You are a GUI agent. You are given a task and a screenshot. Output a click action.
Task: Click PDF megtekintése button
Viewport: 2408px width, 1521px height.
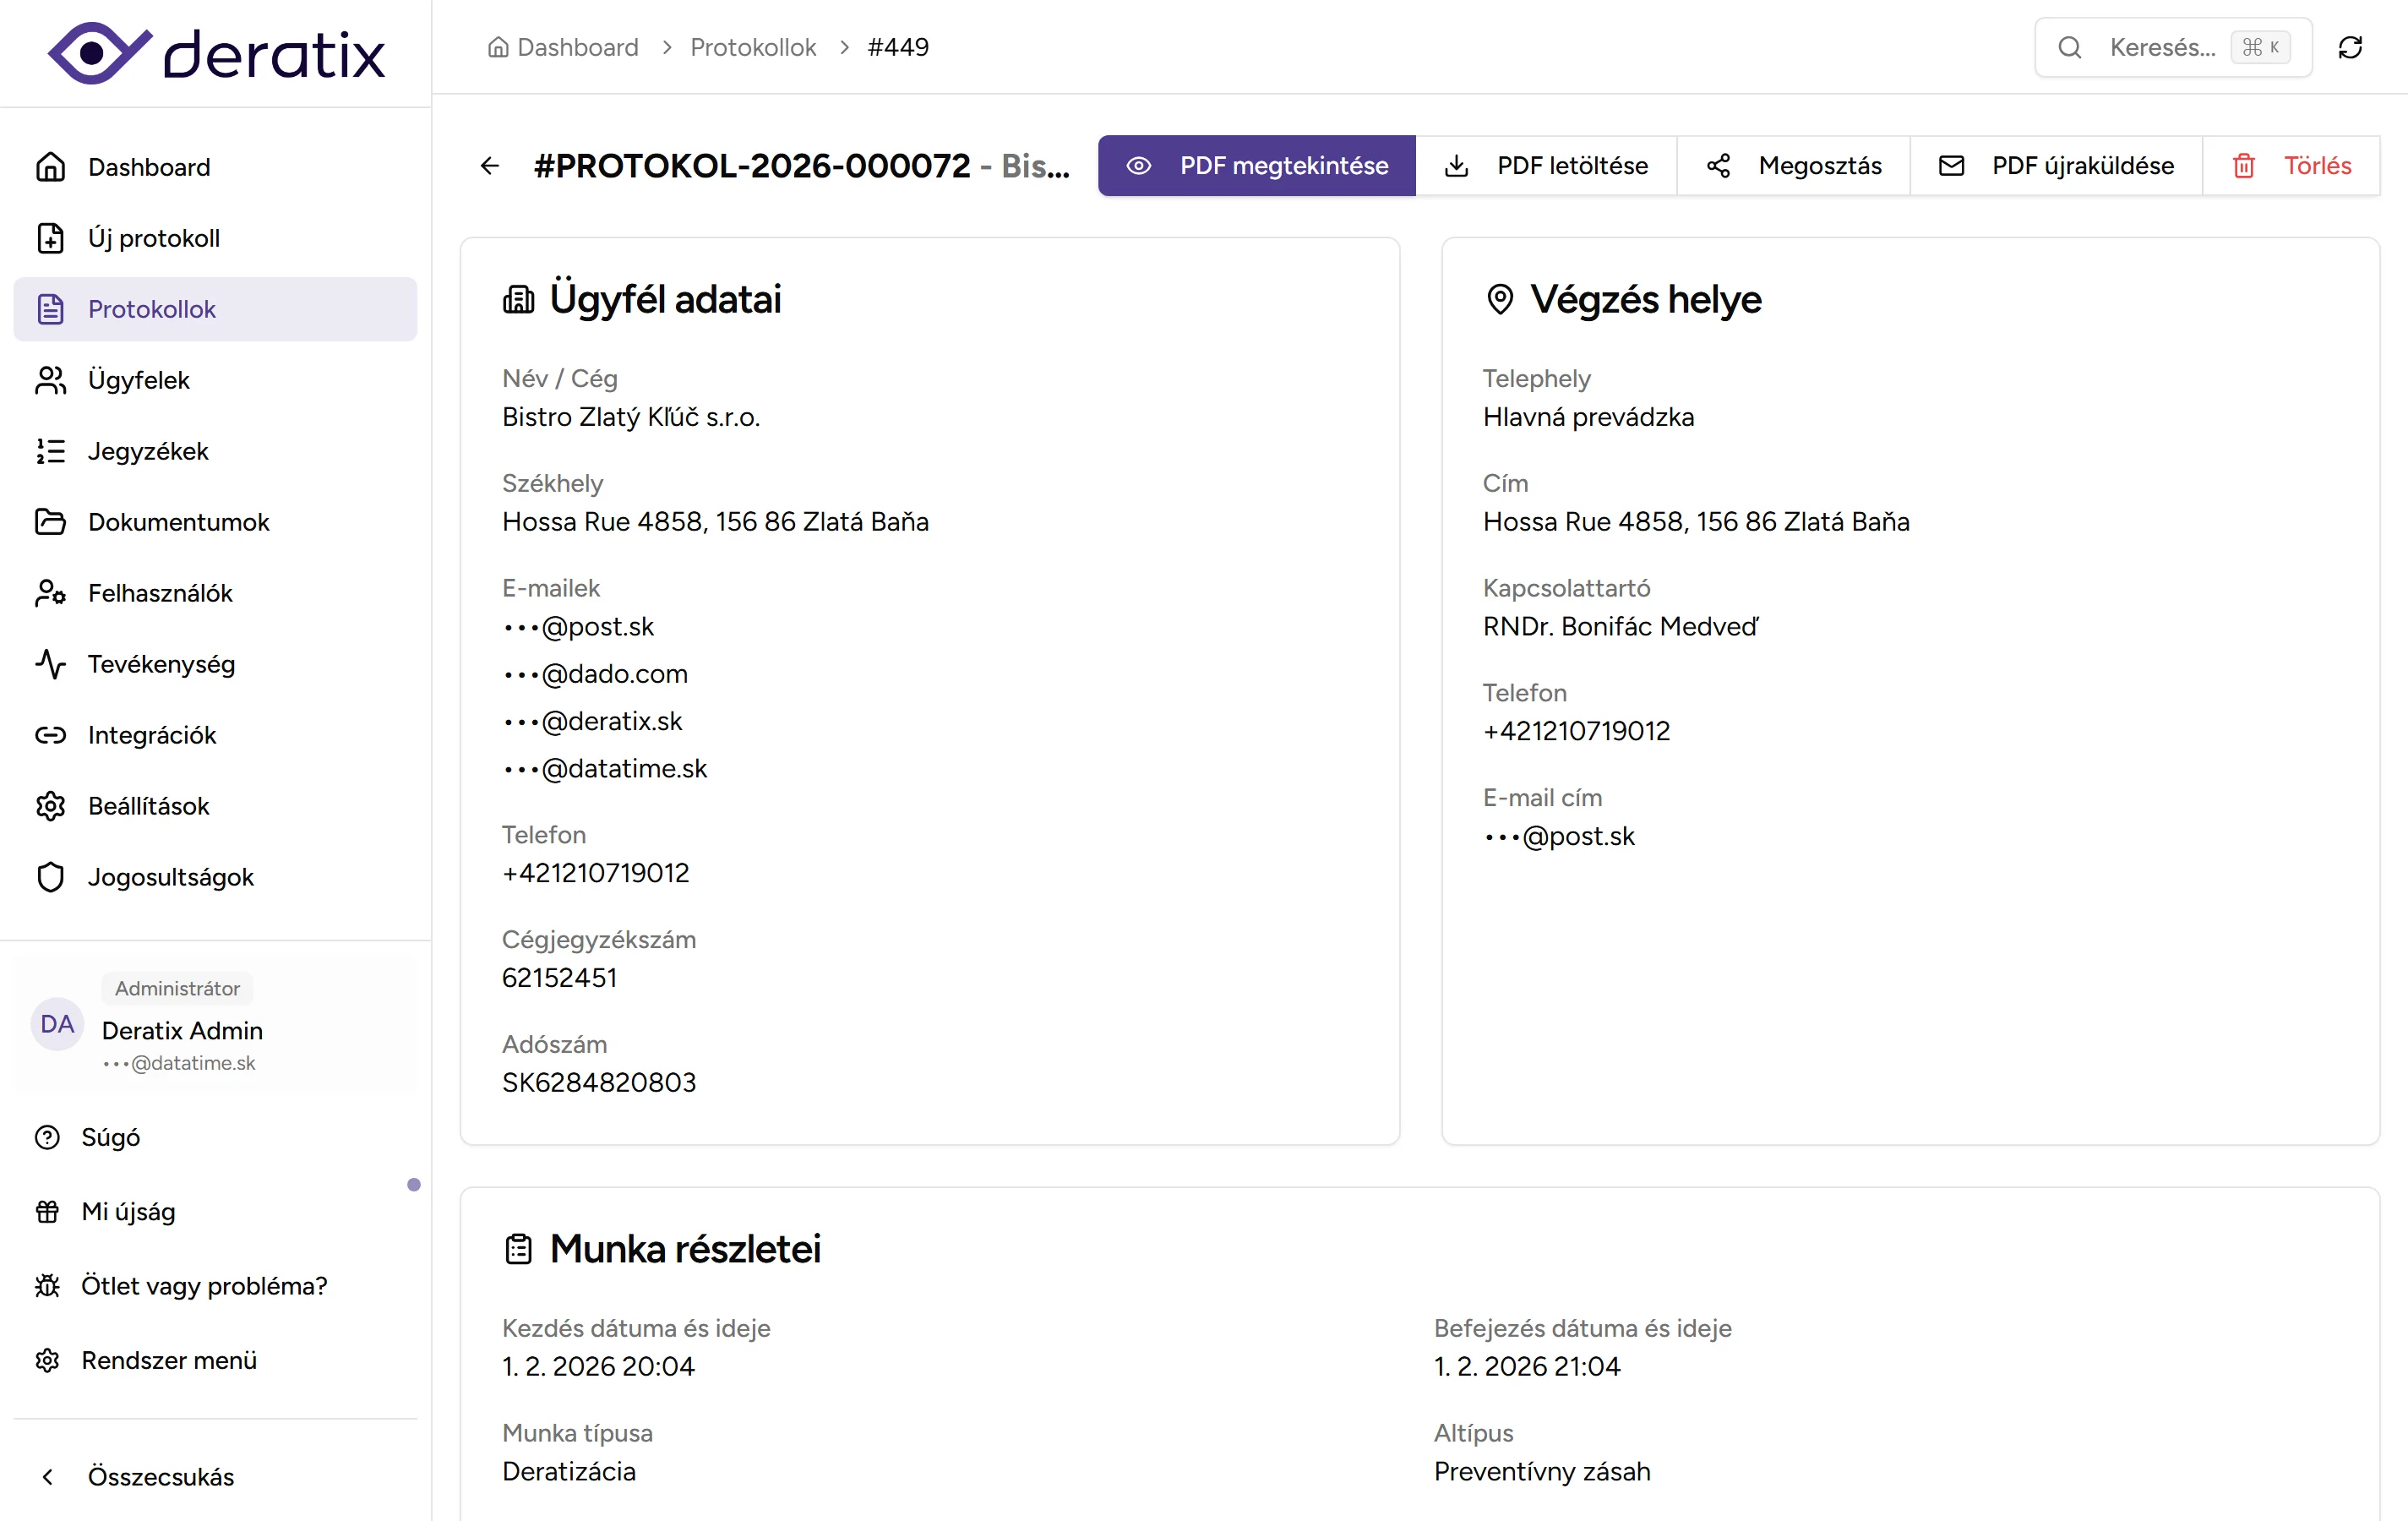pyautogui.click(x=1256, y=166)
